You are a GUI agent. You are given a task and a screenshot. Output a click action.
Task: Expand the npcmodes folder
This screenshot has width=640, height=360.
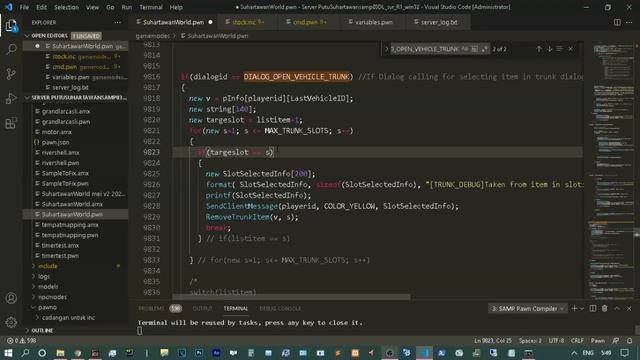click(52, 297)
